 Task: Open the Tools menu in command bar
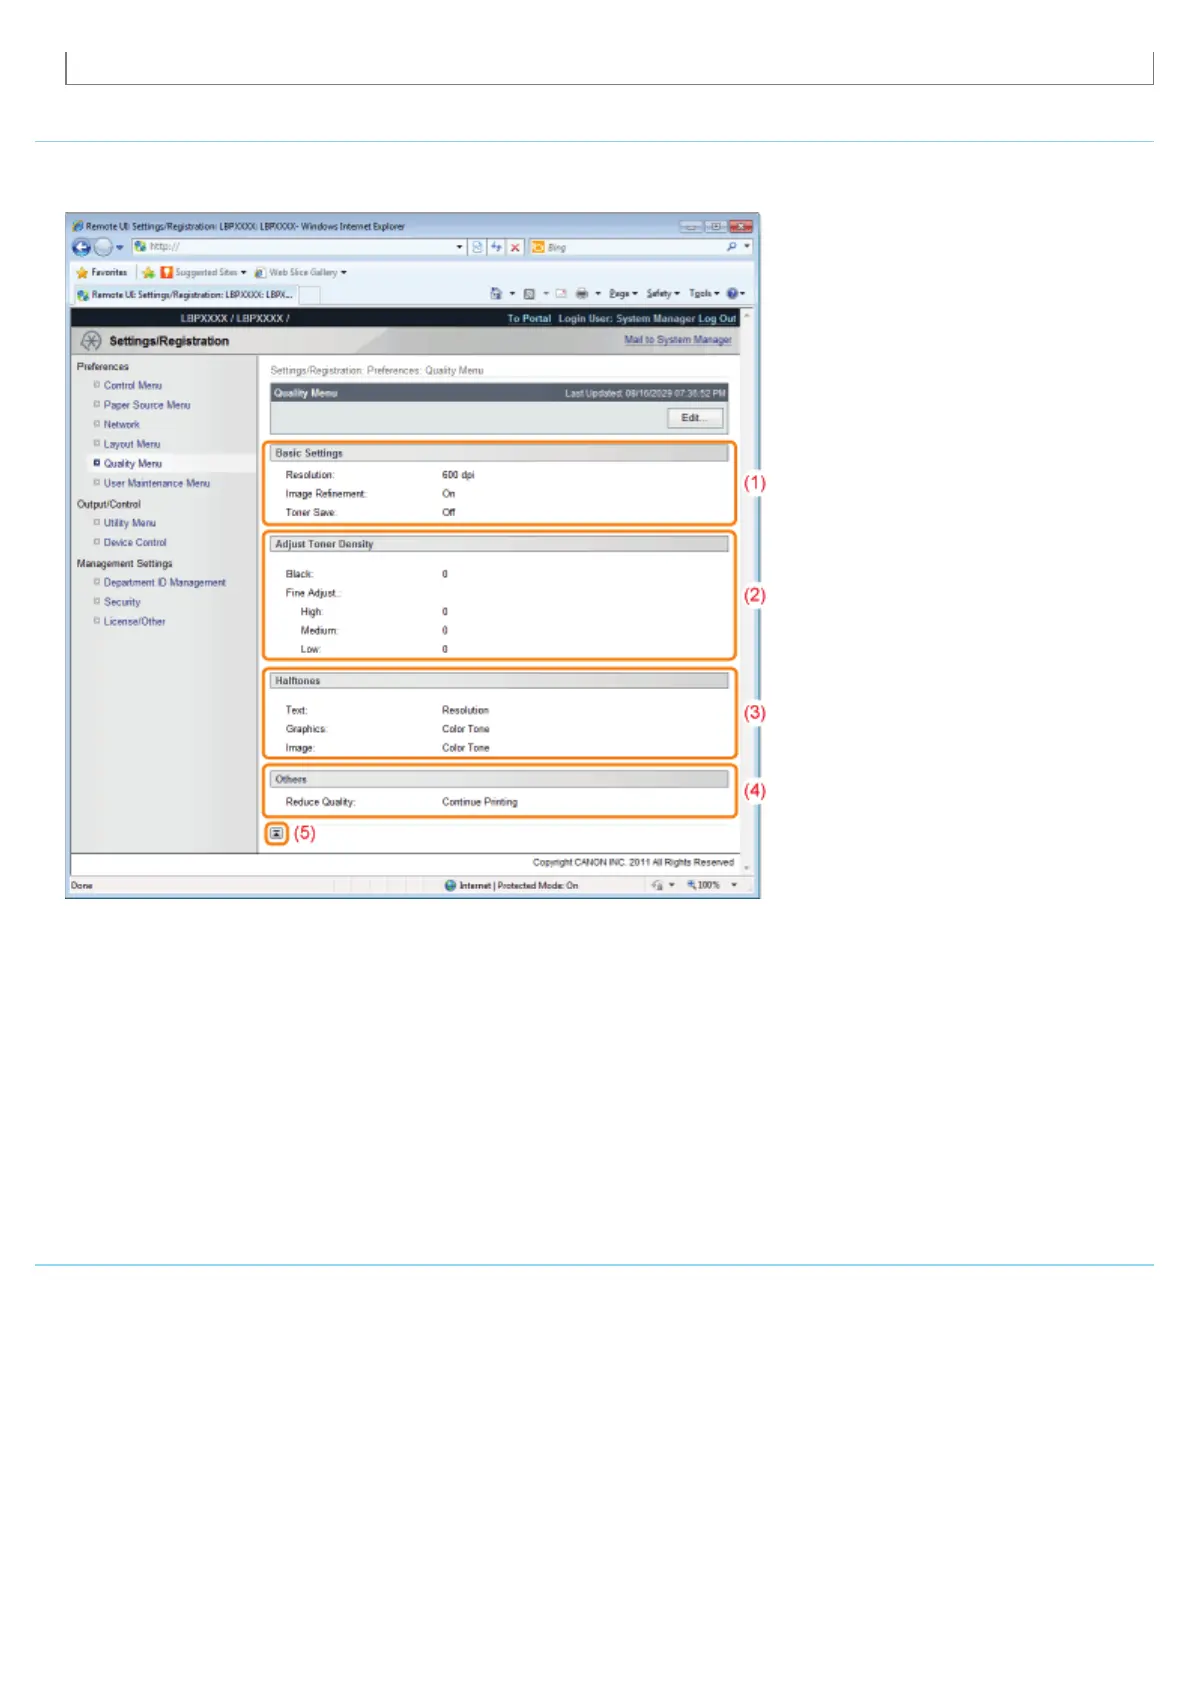click(x=704, y=294)
